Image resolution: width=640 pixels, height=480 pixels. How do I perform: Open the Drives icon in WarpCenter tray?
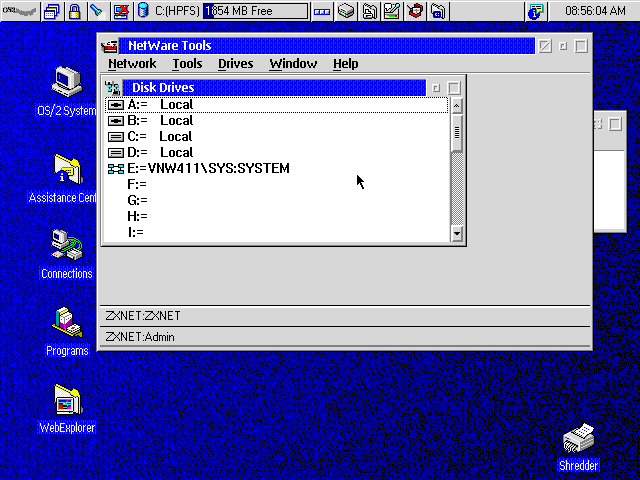click(346, 11)
